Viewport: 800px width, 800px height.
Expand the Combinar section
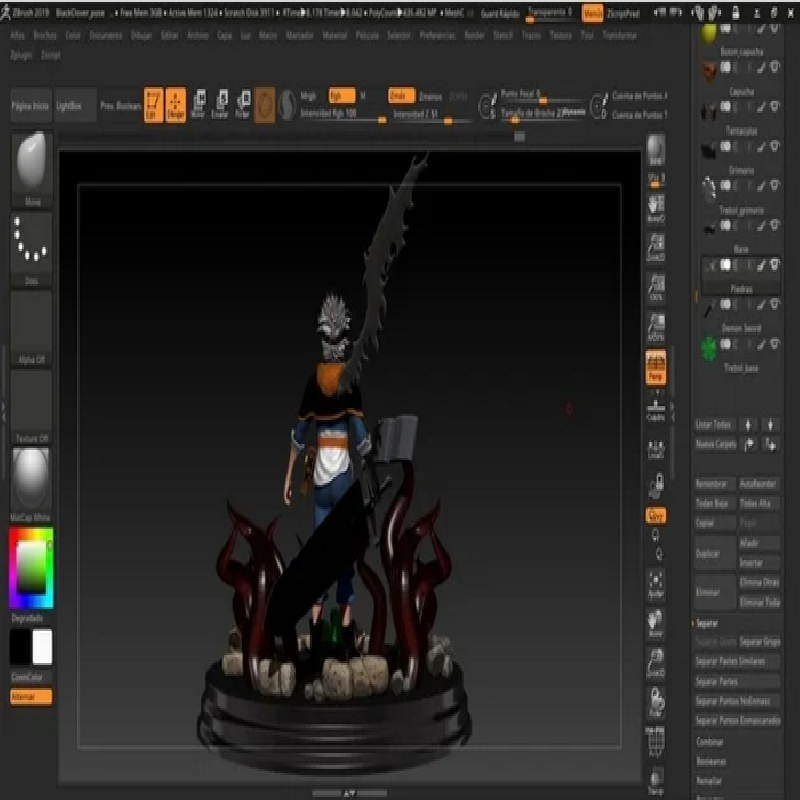click(710, 742)
